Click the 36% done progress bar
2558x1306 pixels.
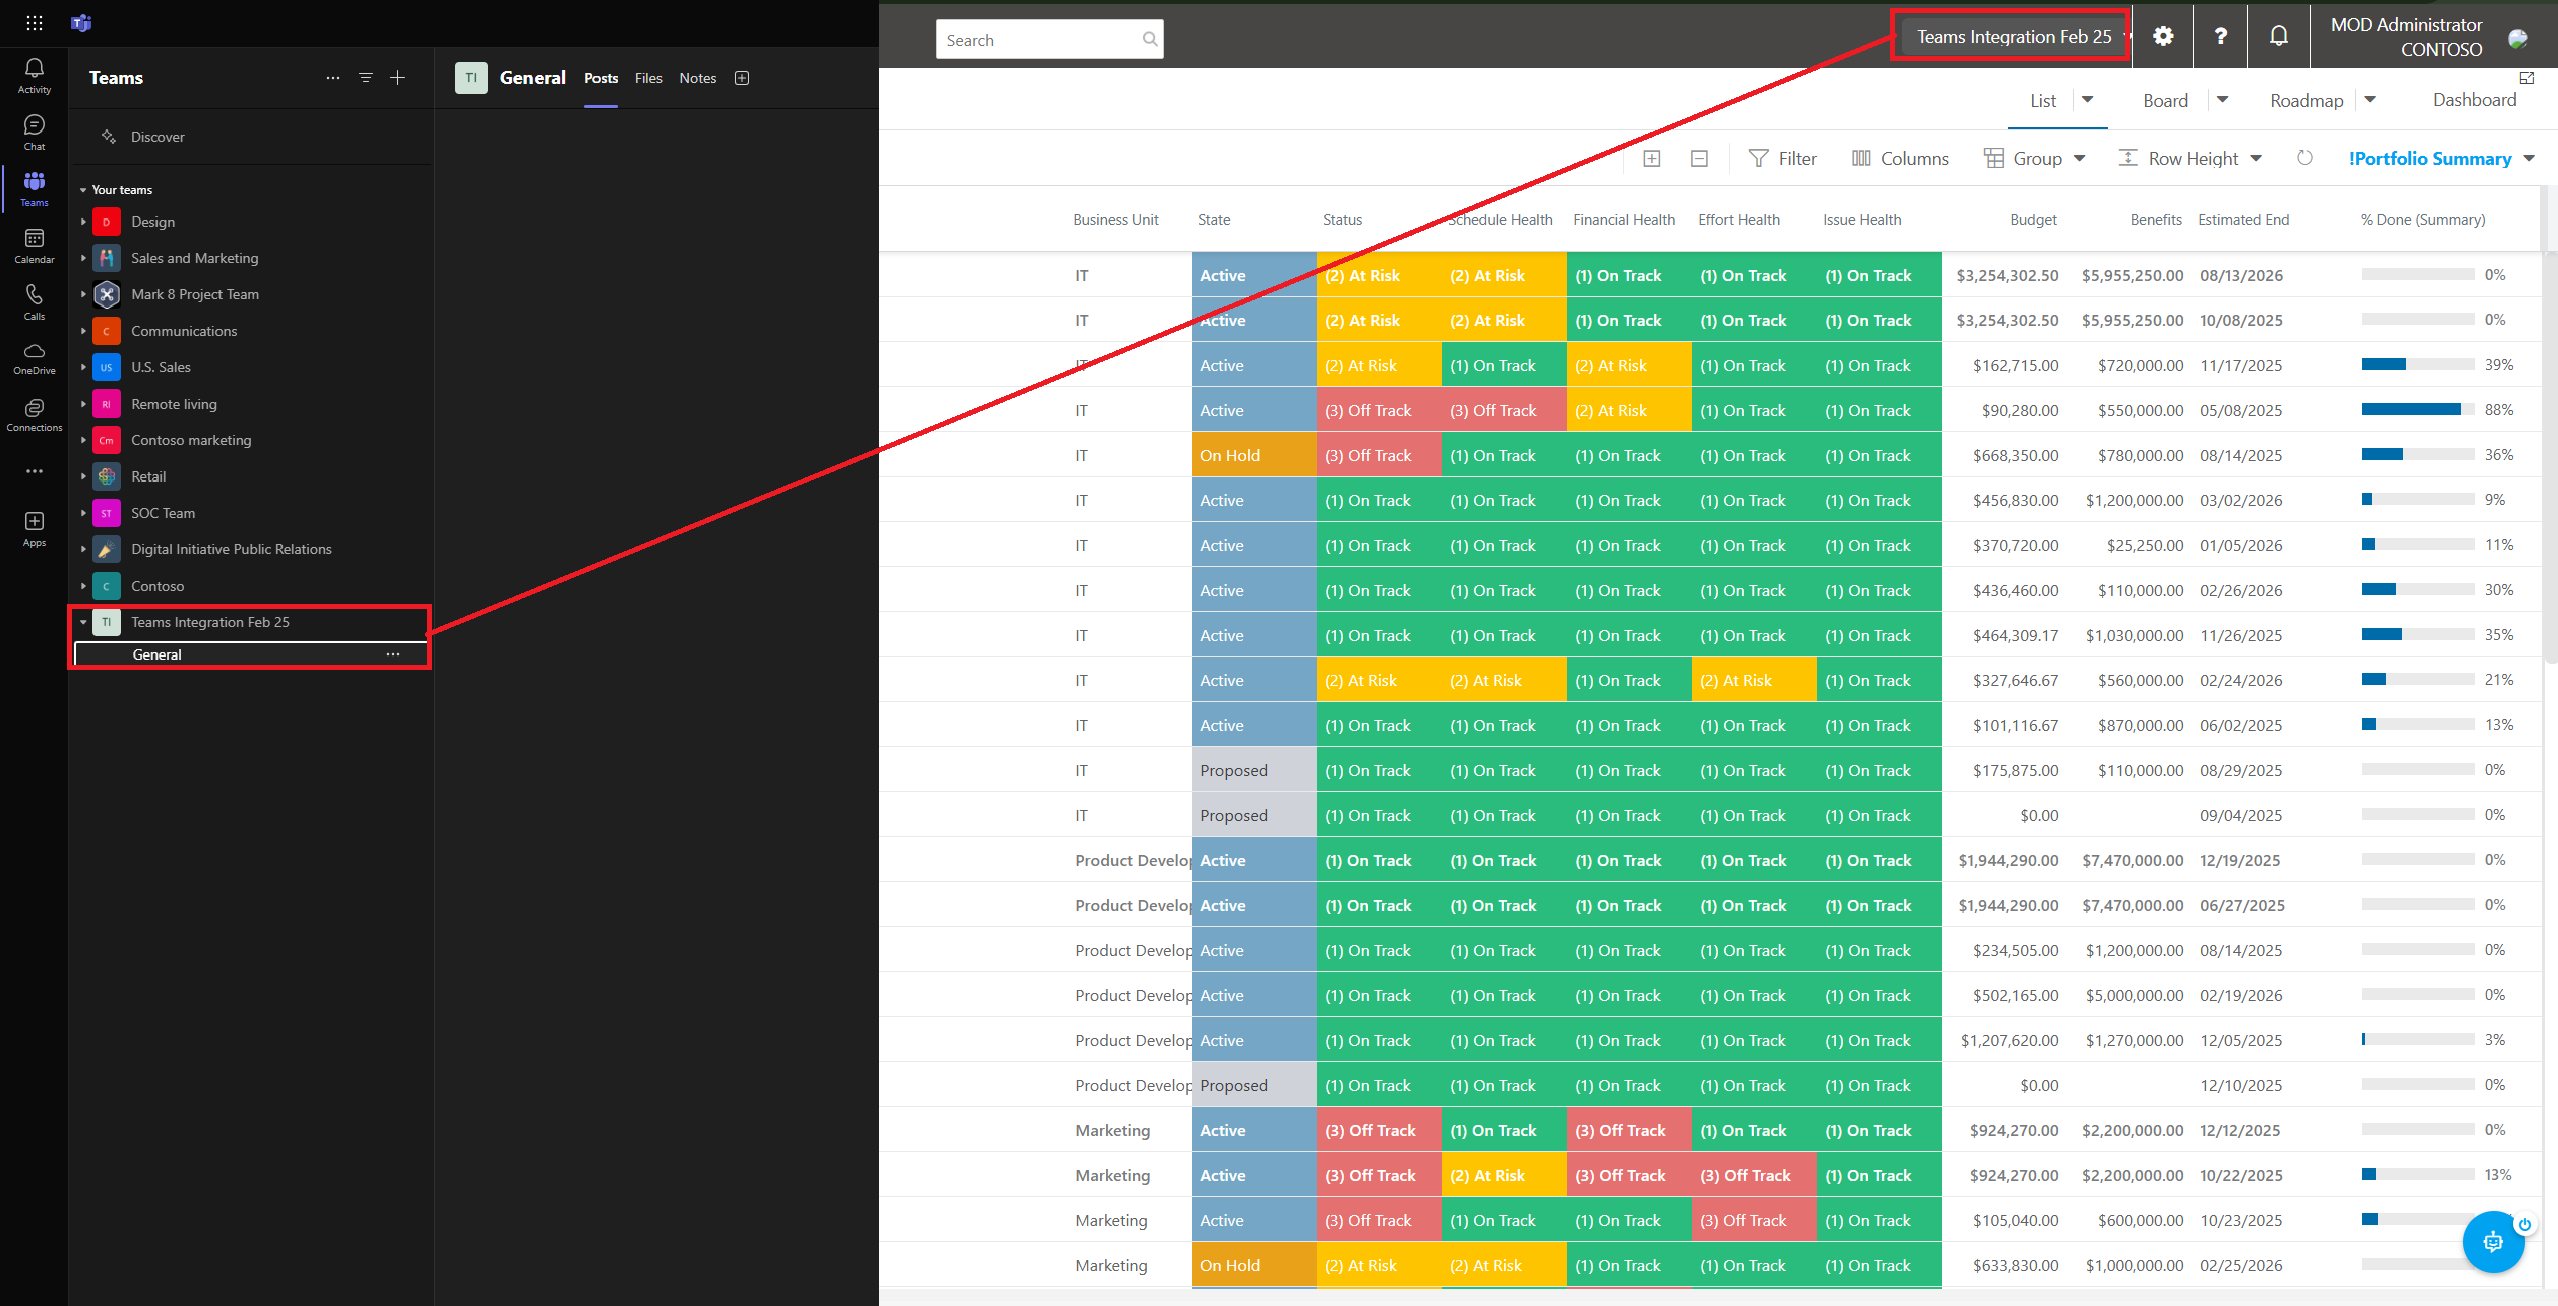tap(2418, 454)
